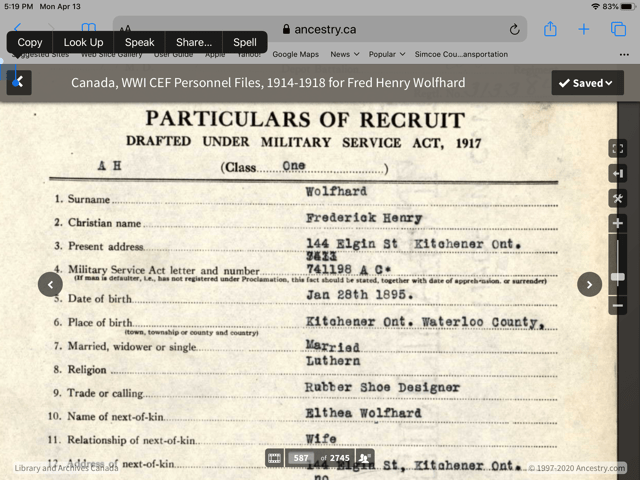
Task: Open the image tools wrench icon
Action: [617, 199]
